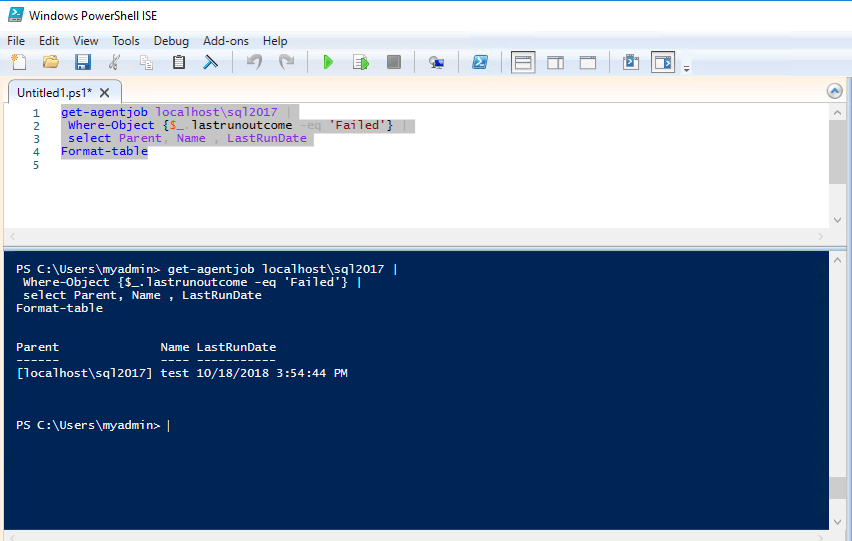Image resolution: width=852 pixels, height=541 pixels.
Task: Click the Open script folder icon
Action: 51,62
